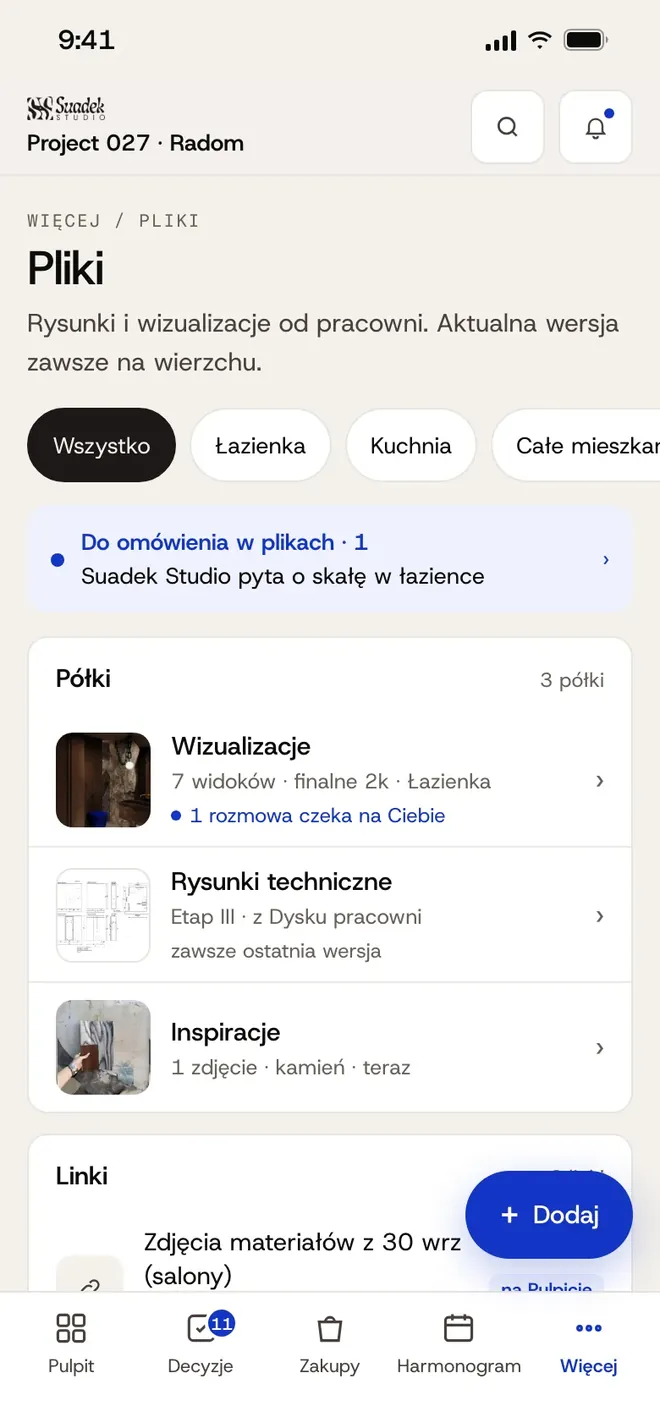Tap the WIĘCEJ breadcrumb
660x1428 pixels.
(64, 220)
